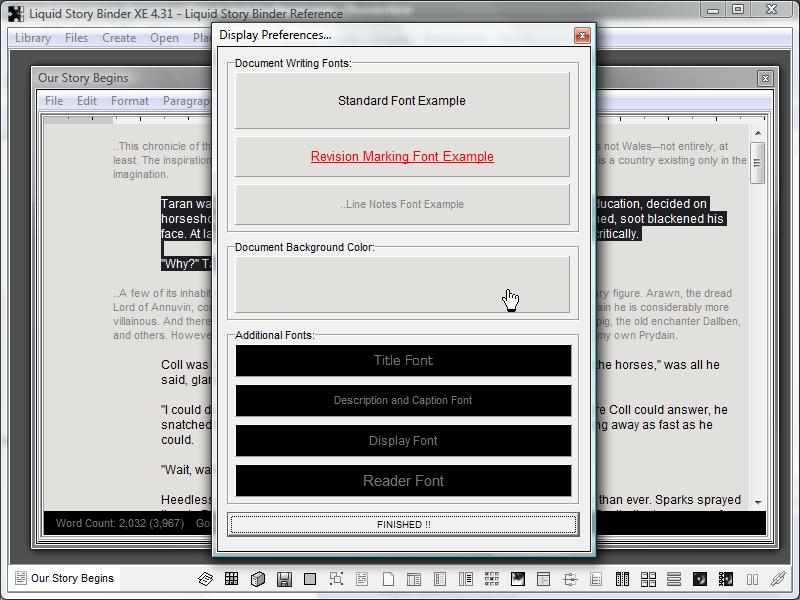Click the pen icon at toolbar's right end
Image resolution: width=800 pixels, height=600 pixels.
[x=778, y=579]
